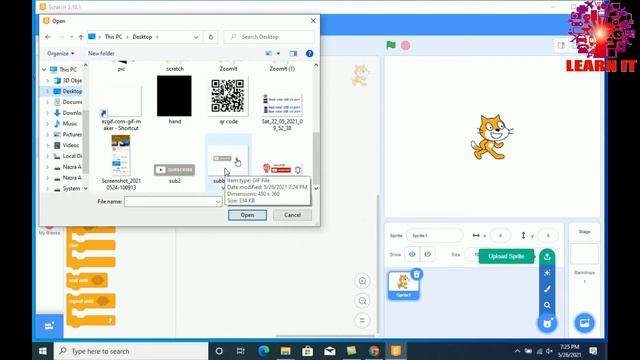Click the red stop button
The image size is (640, 360).
click(405, 45)
